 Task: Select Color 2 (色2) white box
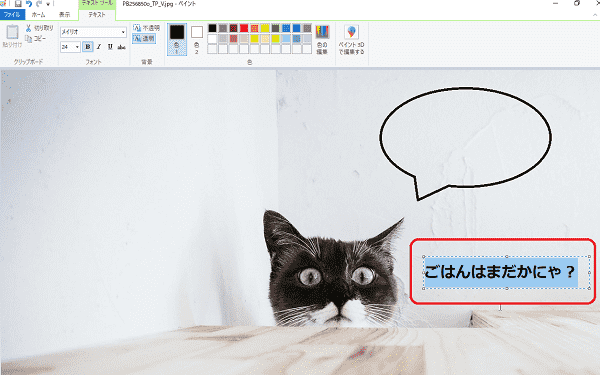197,39
